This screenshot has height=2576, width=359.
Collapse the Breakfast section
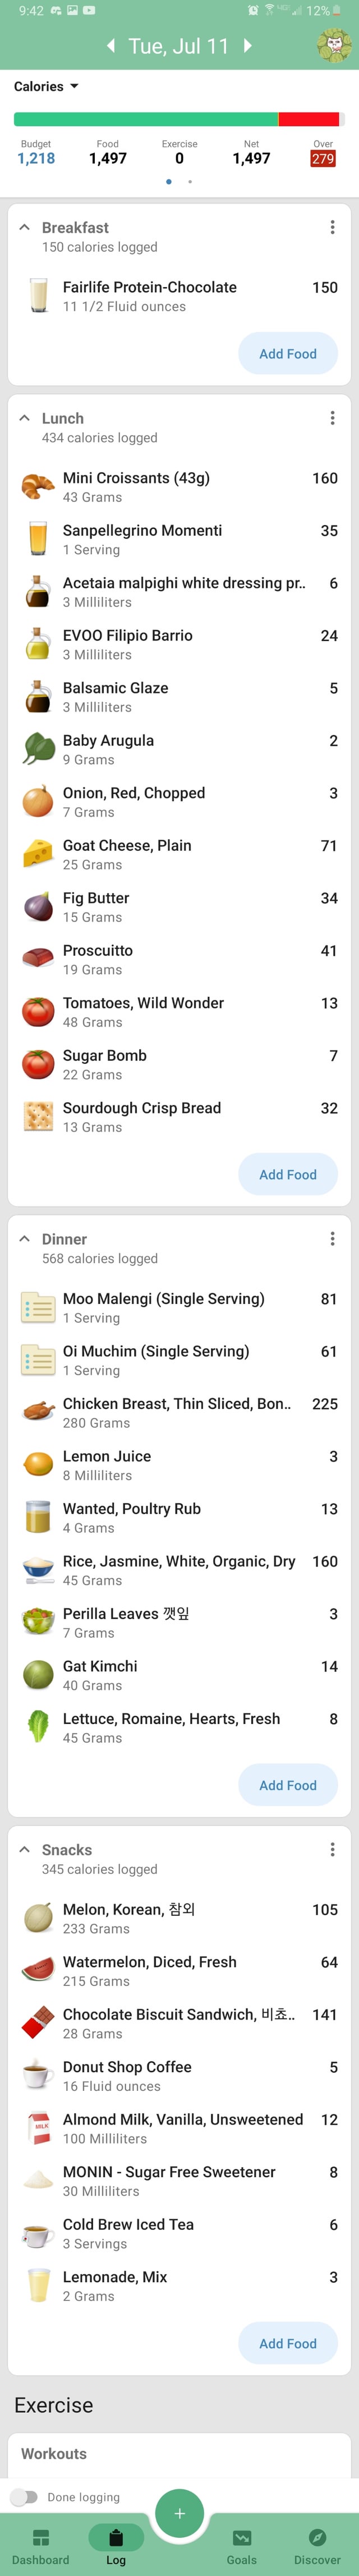tap(25, 228)
